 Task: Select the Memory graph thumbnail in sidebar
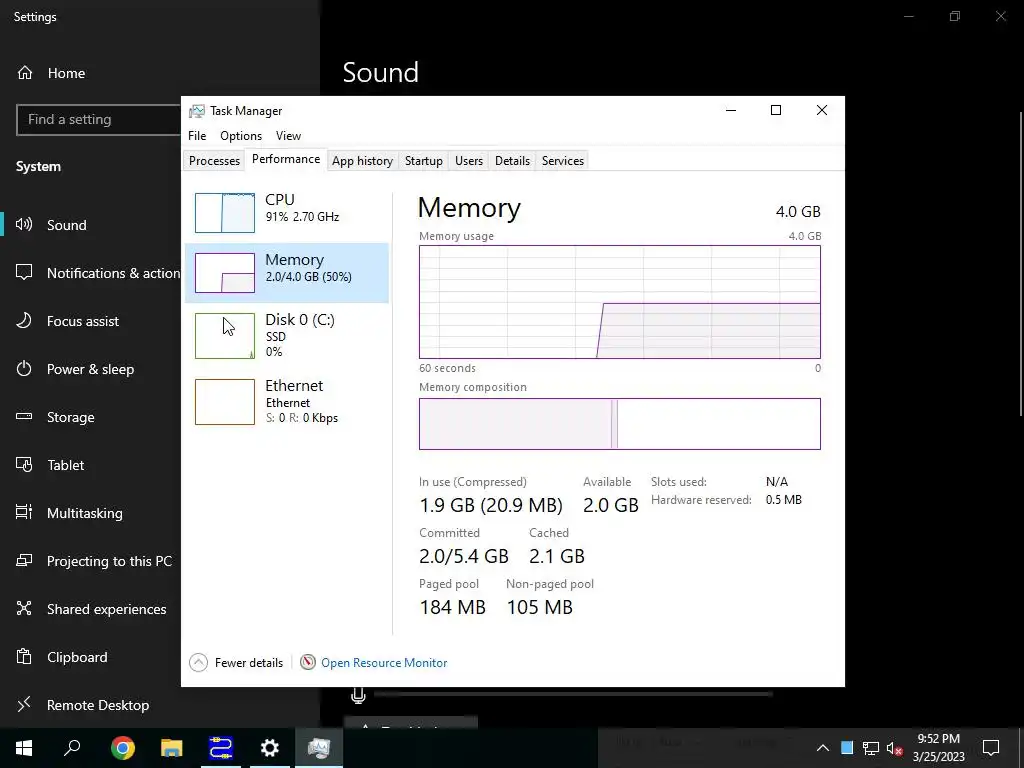pyautogui.click(x=225, y=273)
